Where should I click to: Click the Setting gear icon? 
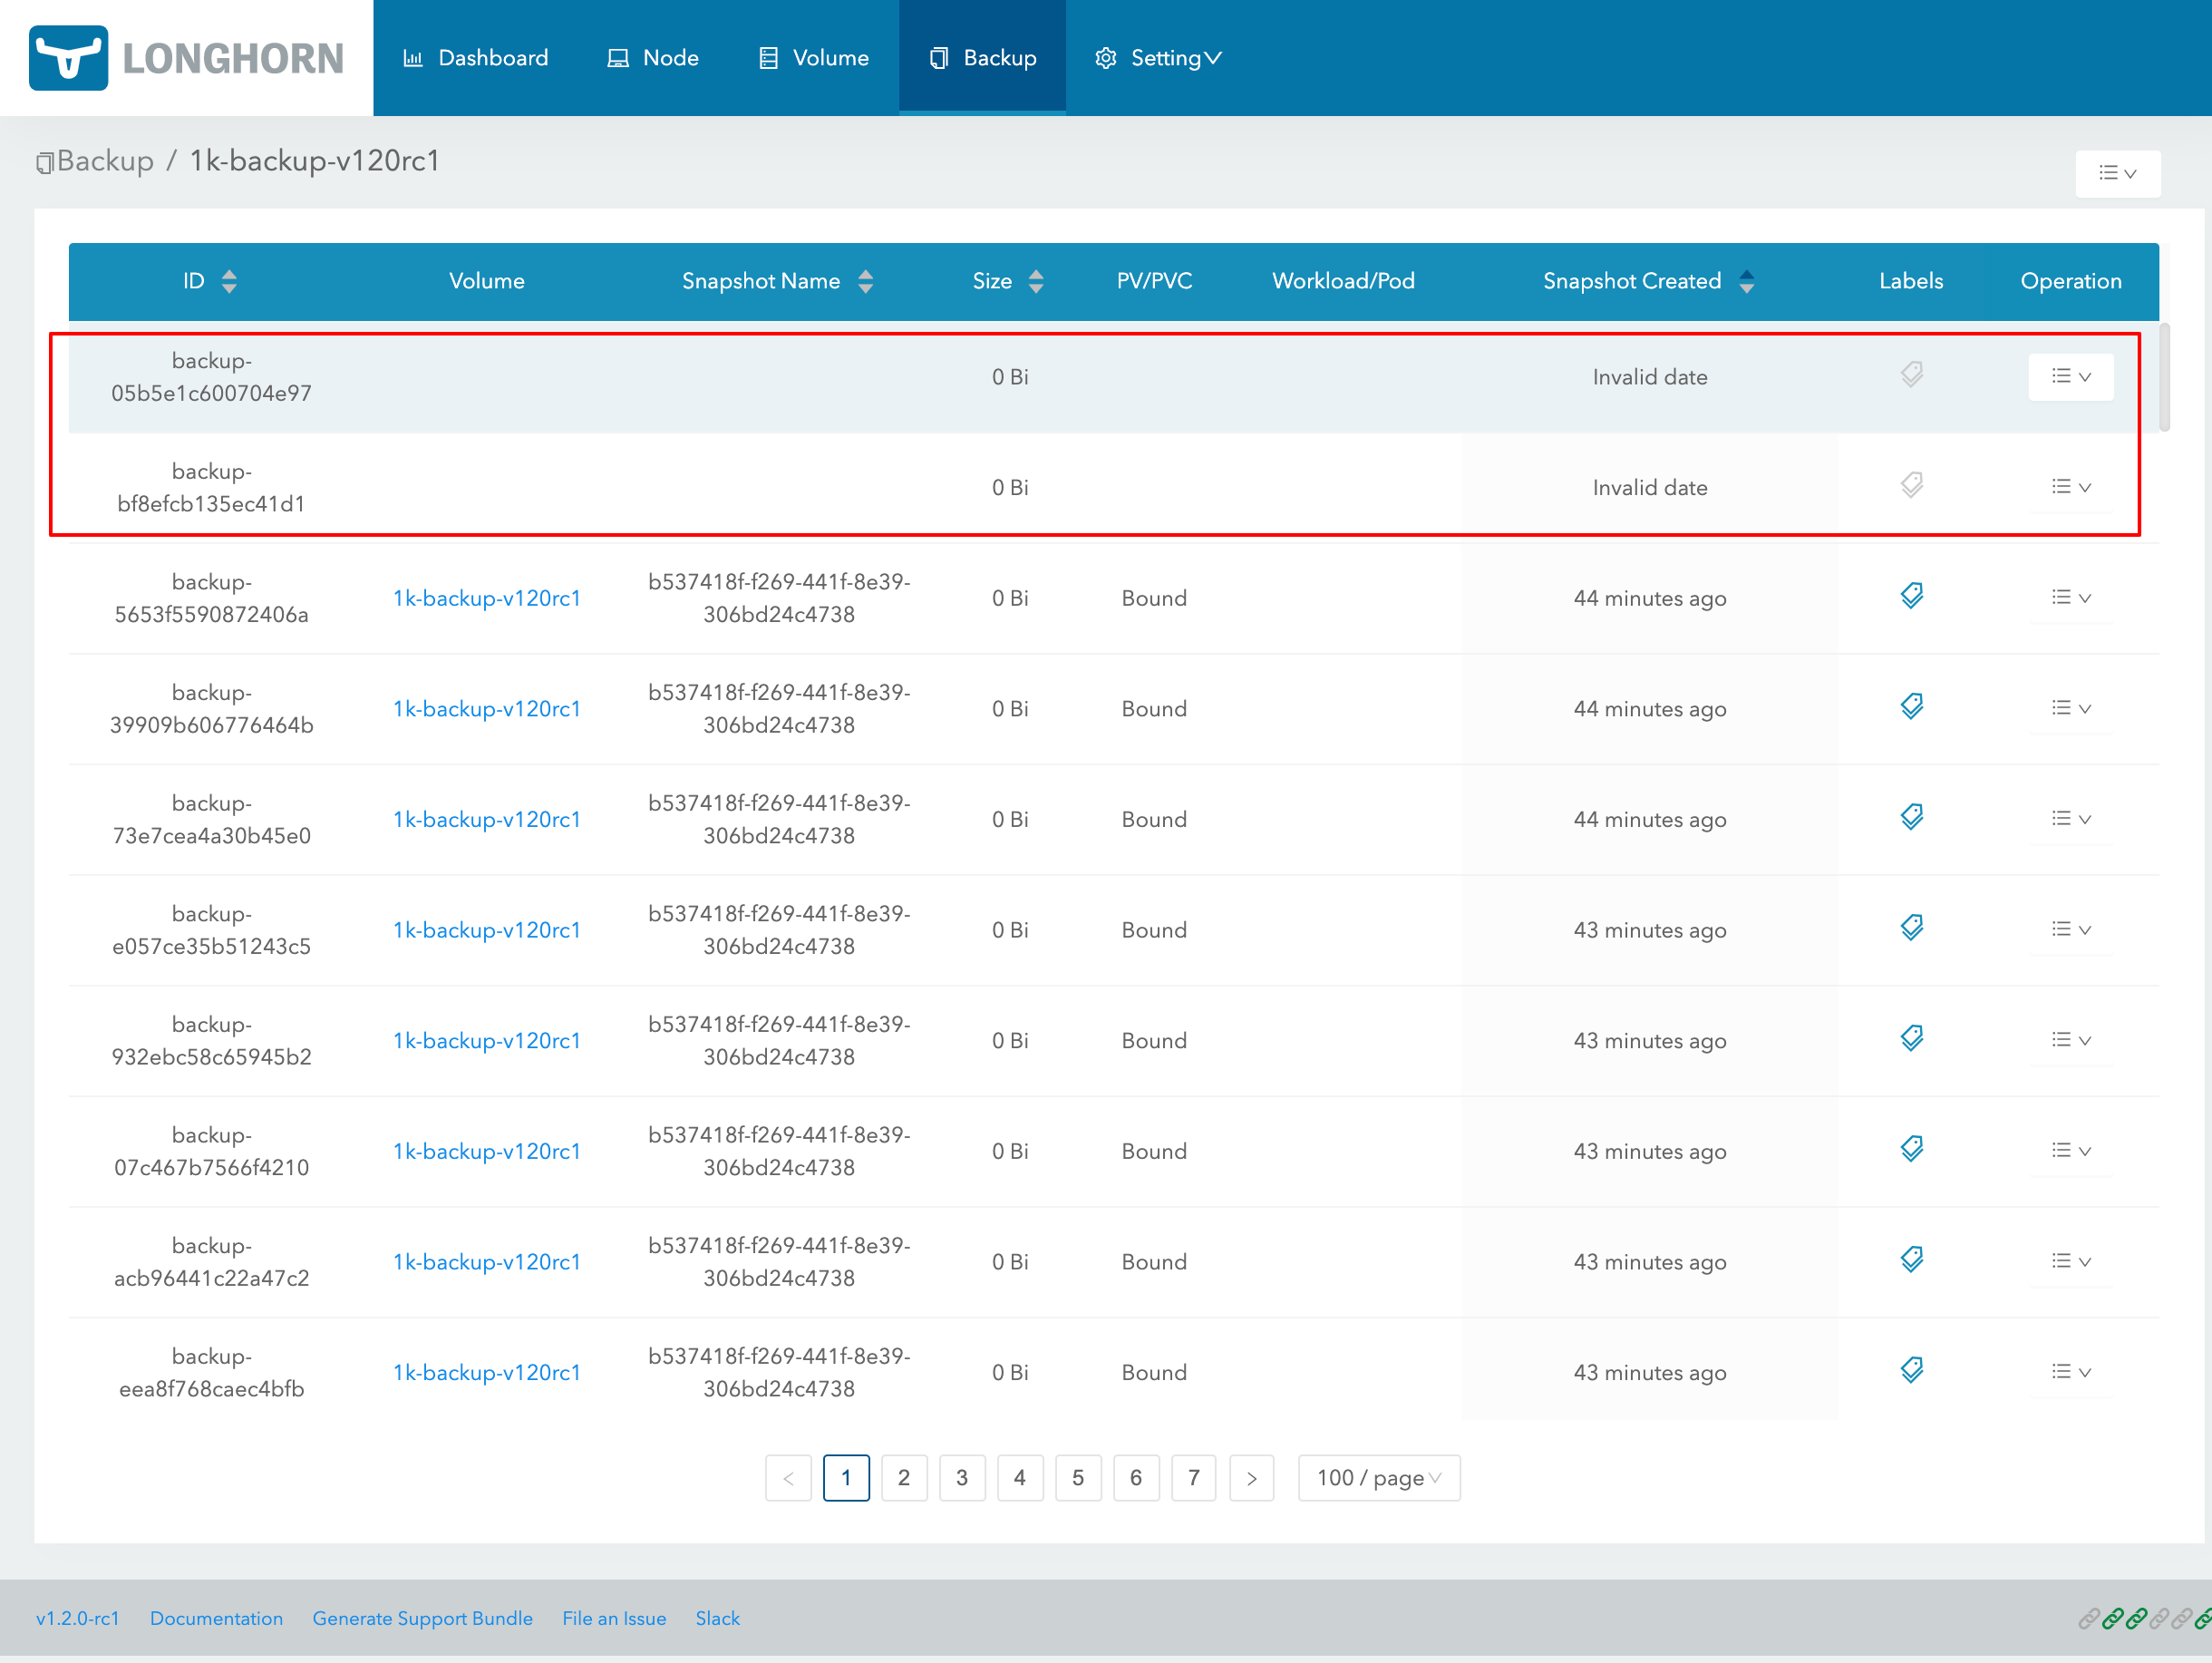[x=1106, y=57]
